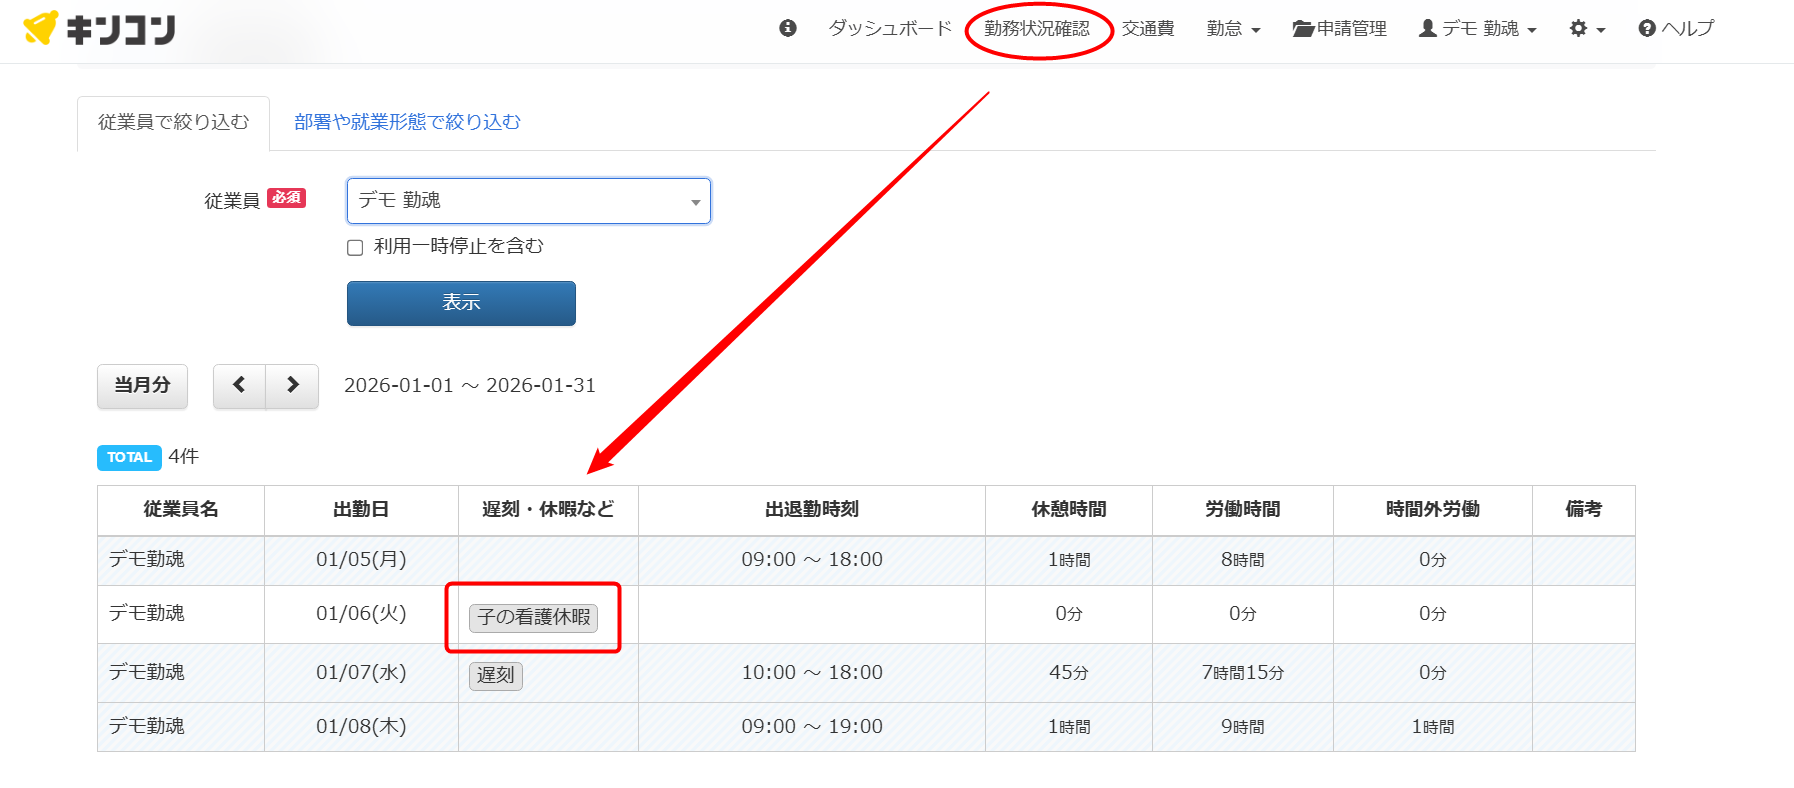Open the 従業員 select box

pyautogui.click(x=529, y=201)
